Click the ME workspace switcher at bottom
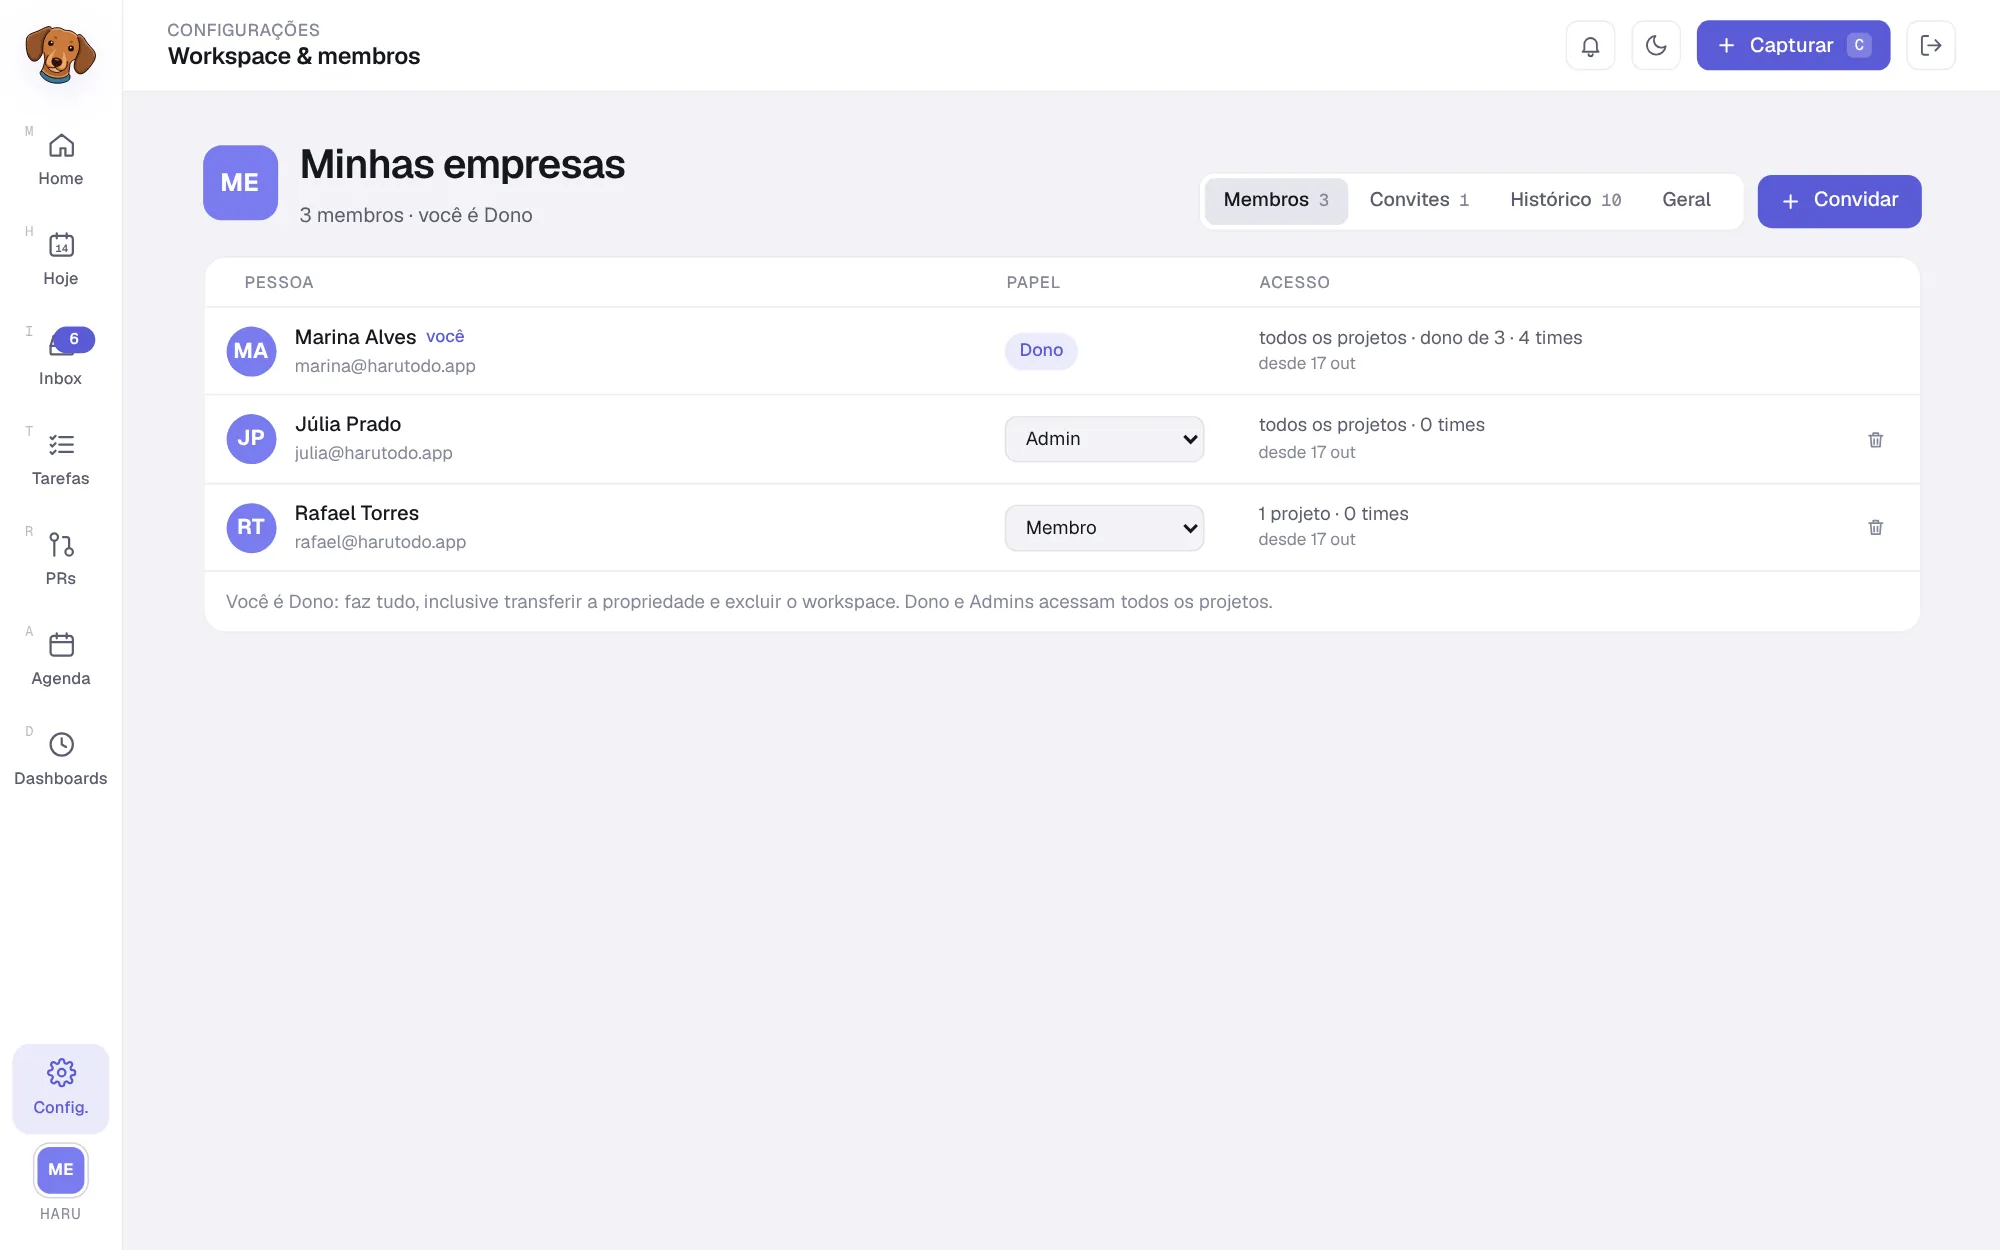 (x=61, y=1170)
